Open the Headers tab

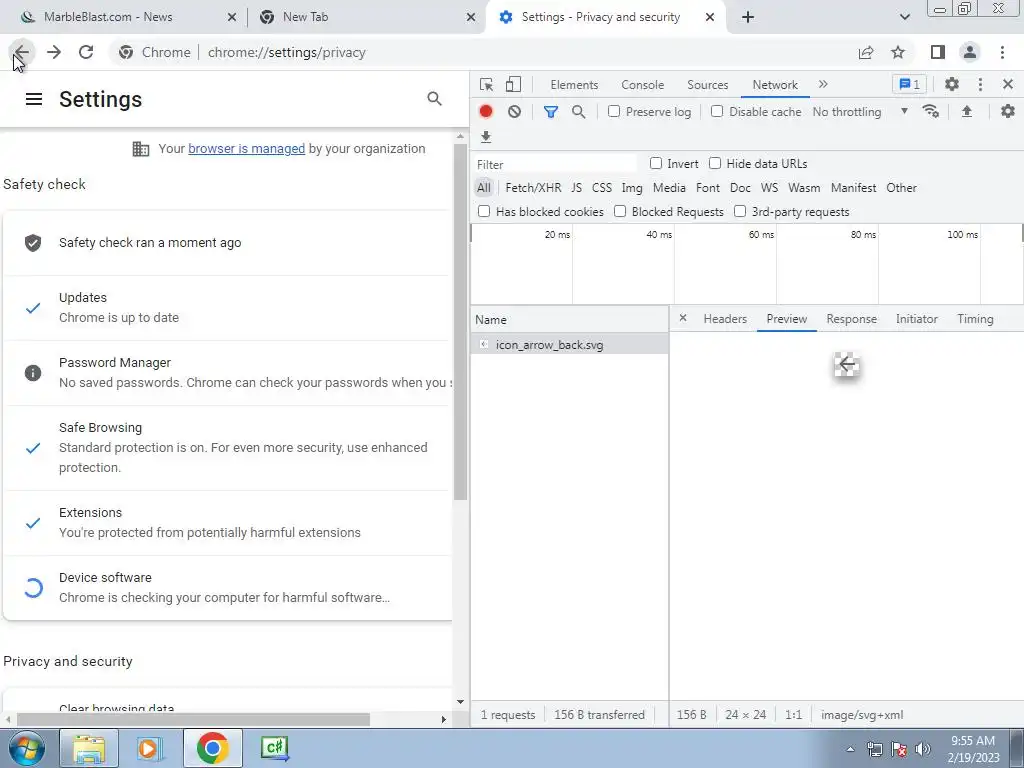coord(725,319)
